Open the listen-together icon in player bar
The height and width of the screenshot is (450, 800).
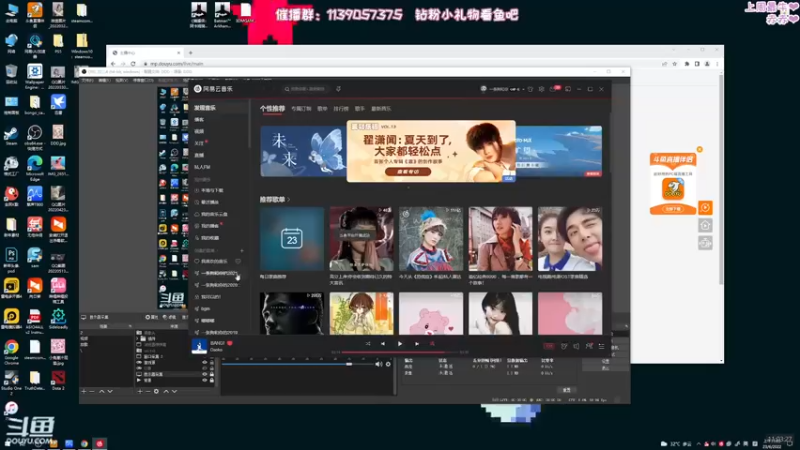pyautogui.click(x=589, y=346)
